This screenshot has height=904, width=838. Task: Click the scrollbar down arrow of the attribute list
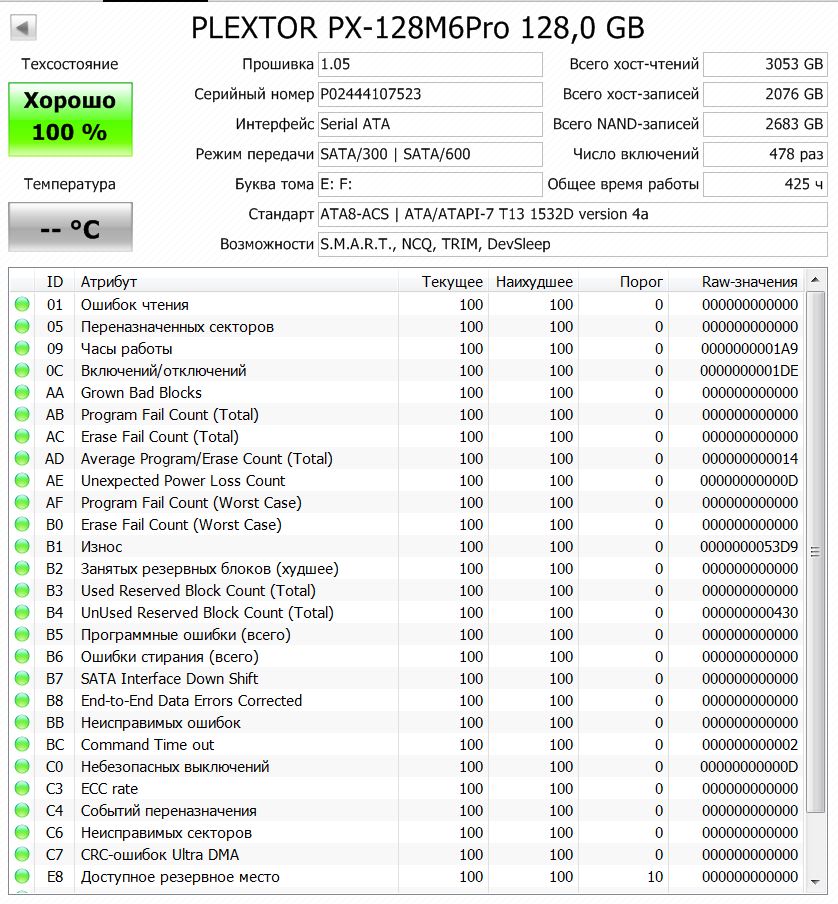tap(815, 882)
